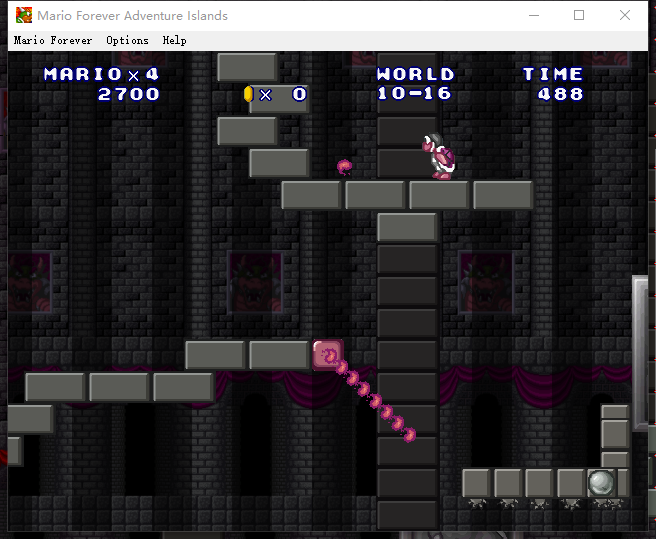Click the Bowser portrait at the left edge

(30, 282)
